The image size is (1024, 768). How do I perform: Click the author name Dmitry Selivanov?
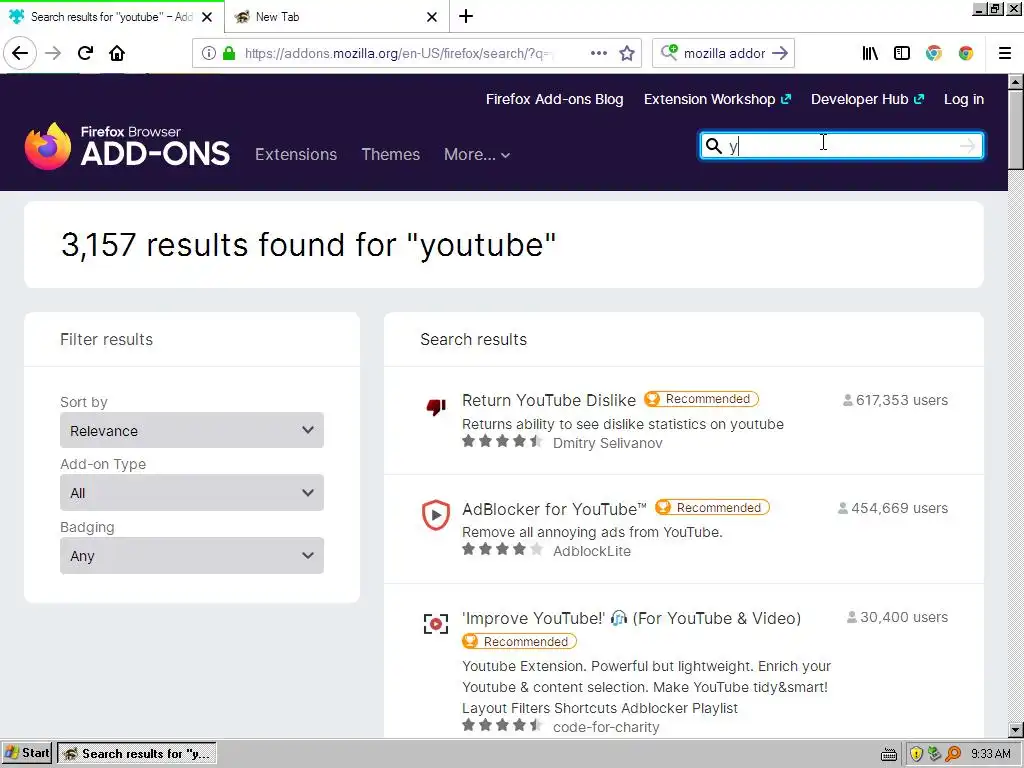point(607,443)
